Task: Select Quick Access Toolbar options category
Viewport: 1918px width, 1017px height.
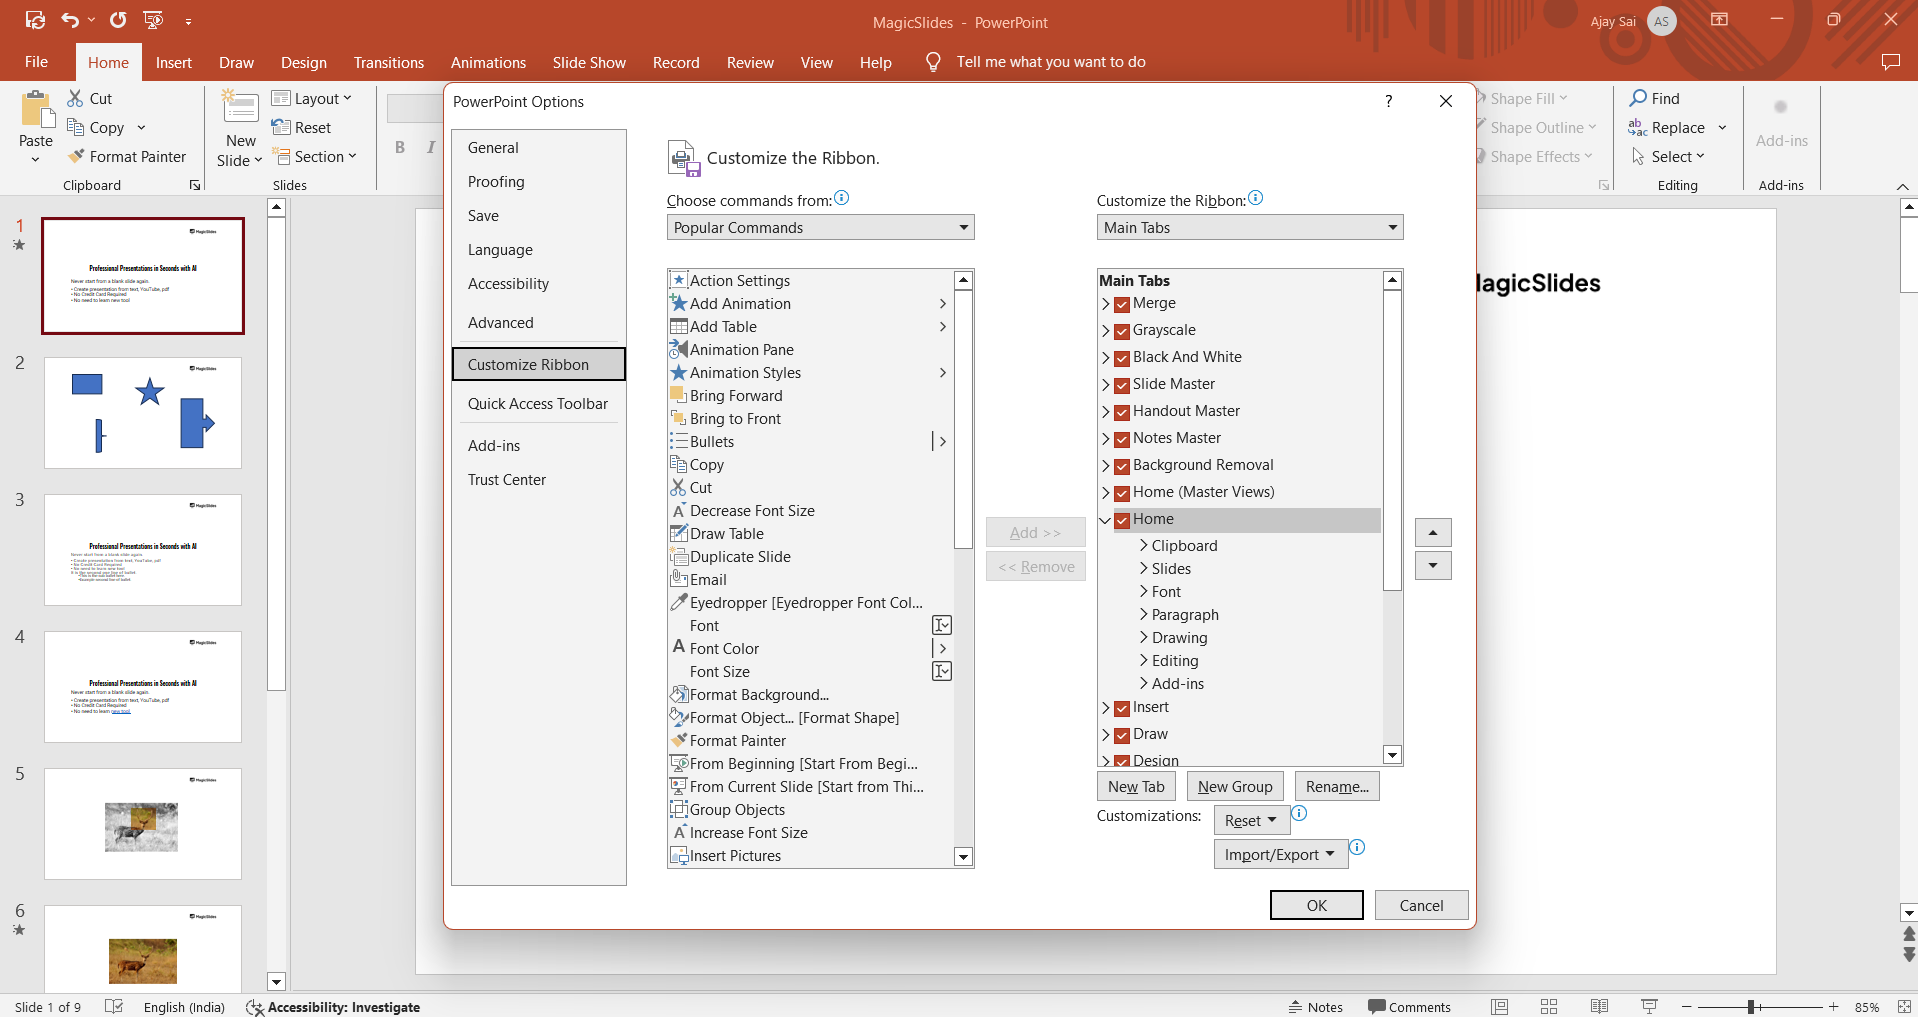Action: pyautogui.click(x=537, y=403)
